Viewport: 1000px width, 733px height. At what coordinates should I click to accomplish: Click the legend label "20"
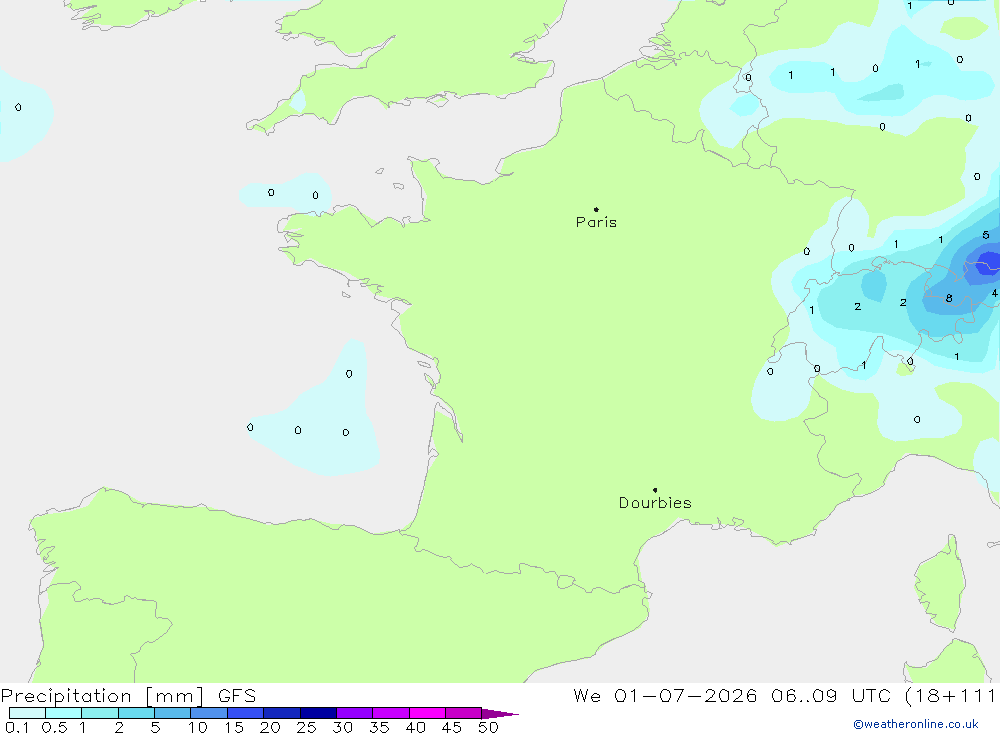(270, 727)
